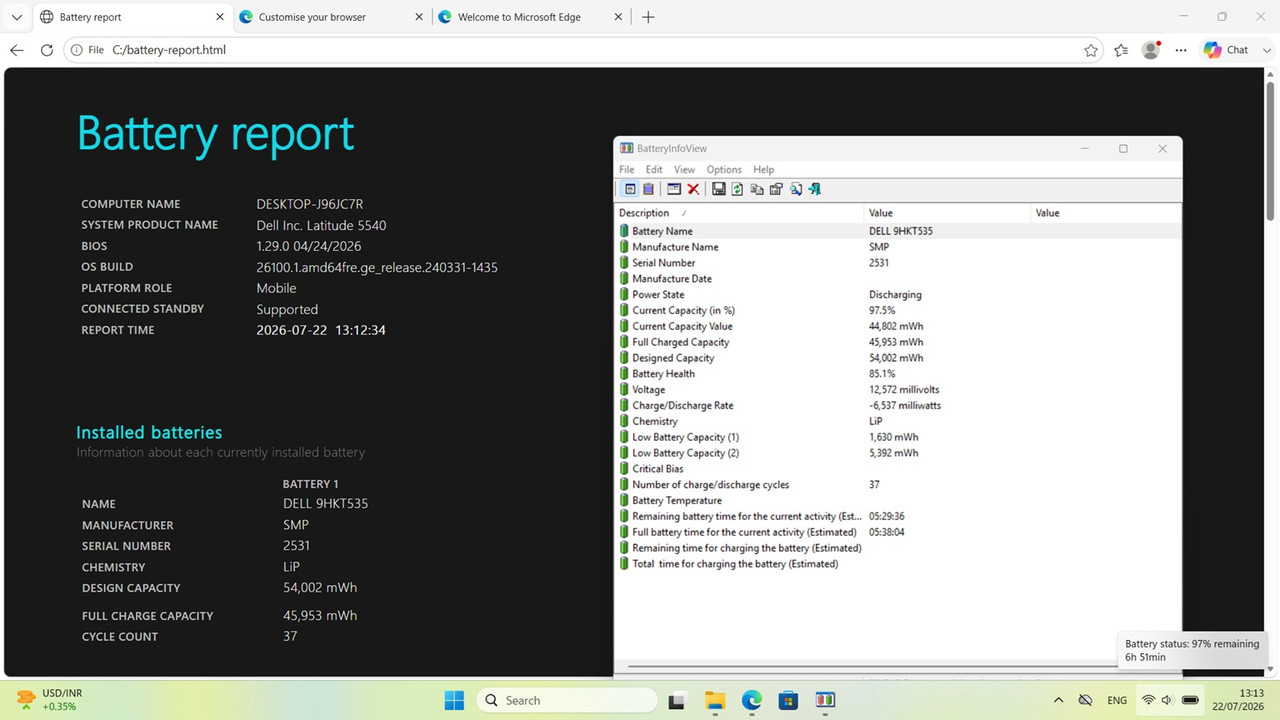Click the Copy Selected Items icon
The width and height of the screenshot is (1280, 720).
pos(757,189)
